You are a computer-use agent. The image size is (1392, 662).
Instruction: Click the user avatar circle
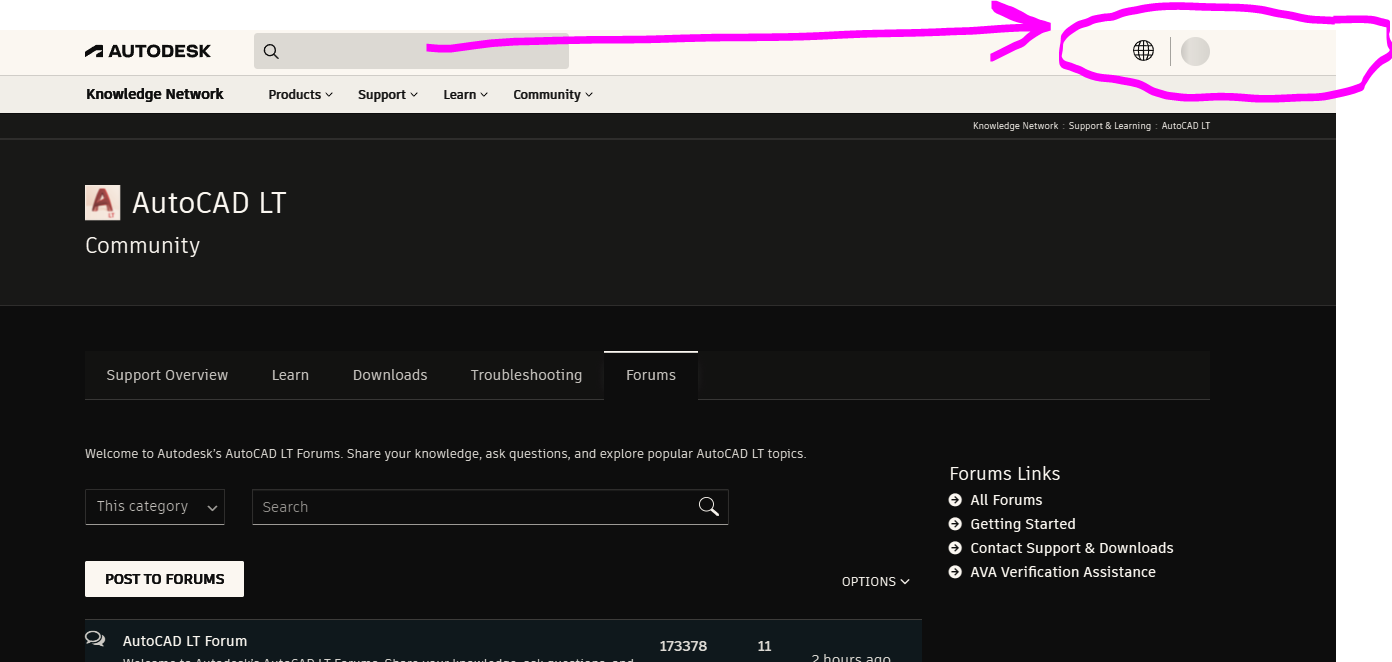[1195, 51]
